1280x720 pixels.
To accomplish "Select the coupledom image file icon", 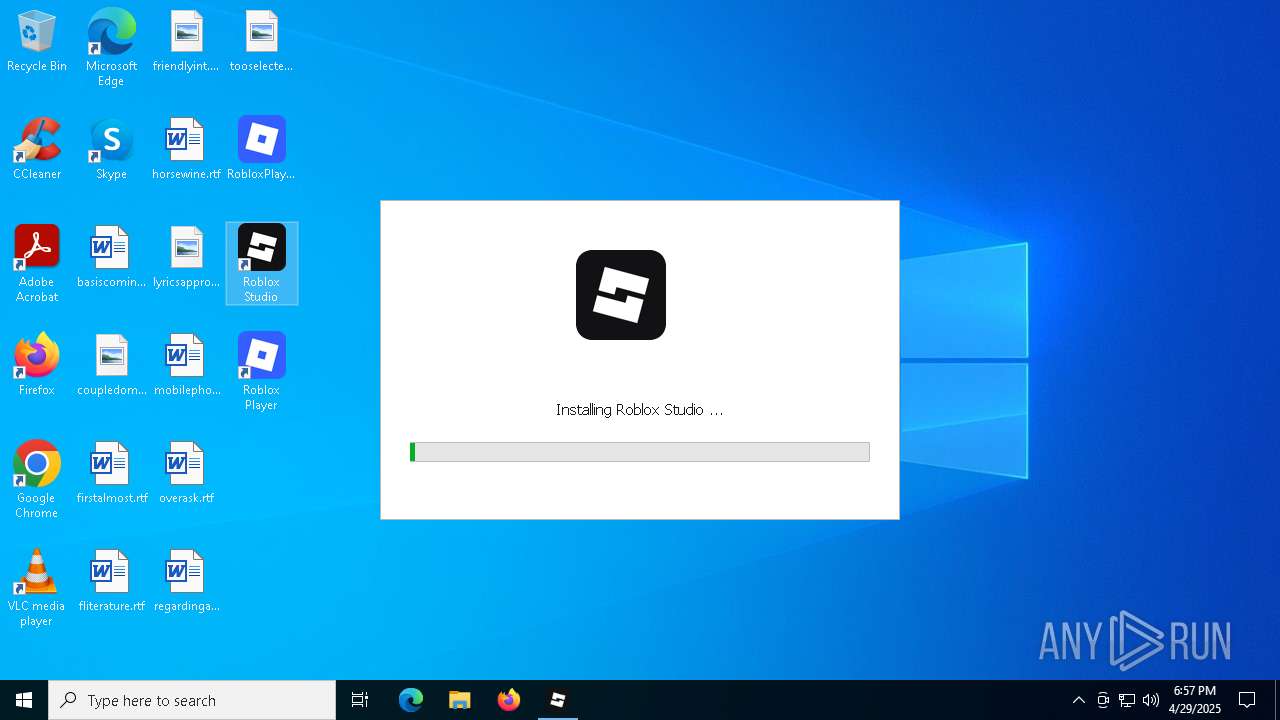I will tap(111, 365).
